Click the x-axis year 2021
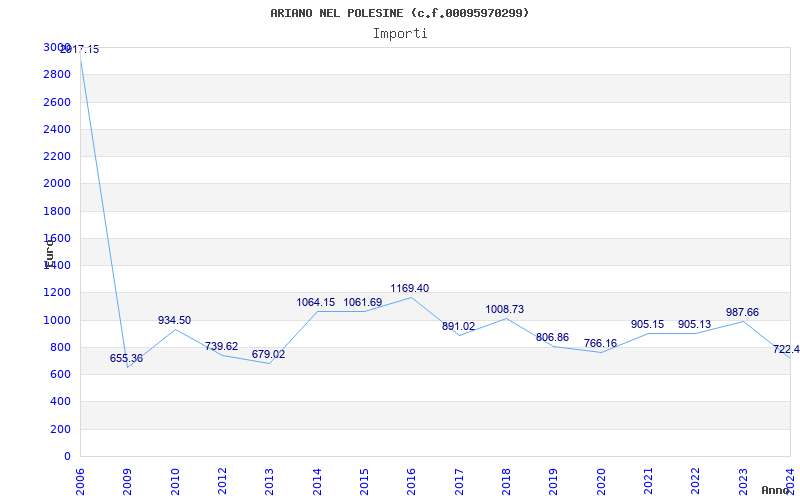Viewport: 800px width, 500px height. click(648, 481)
